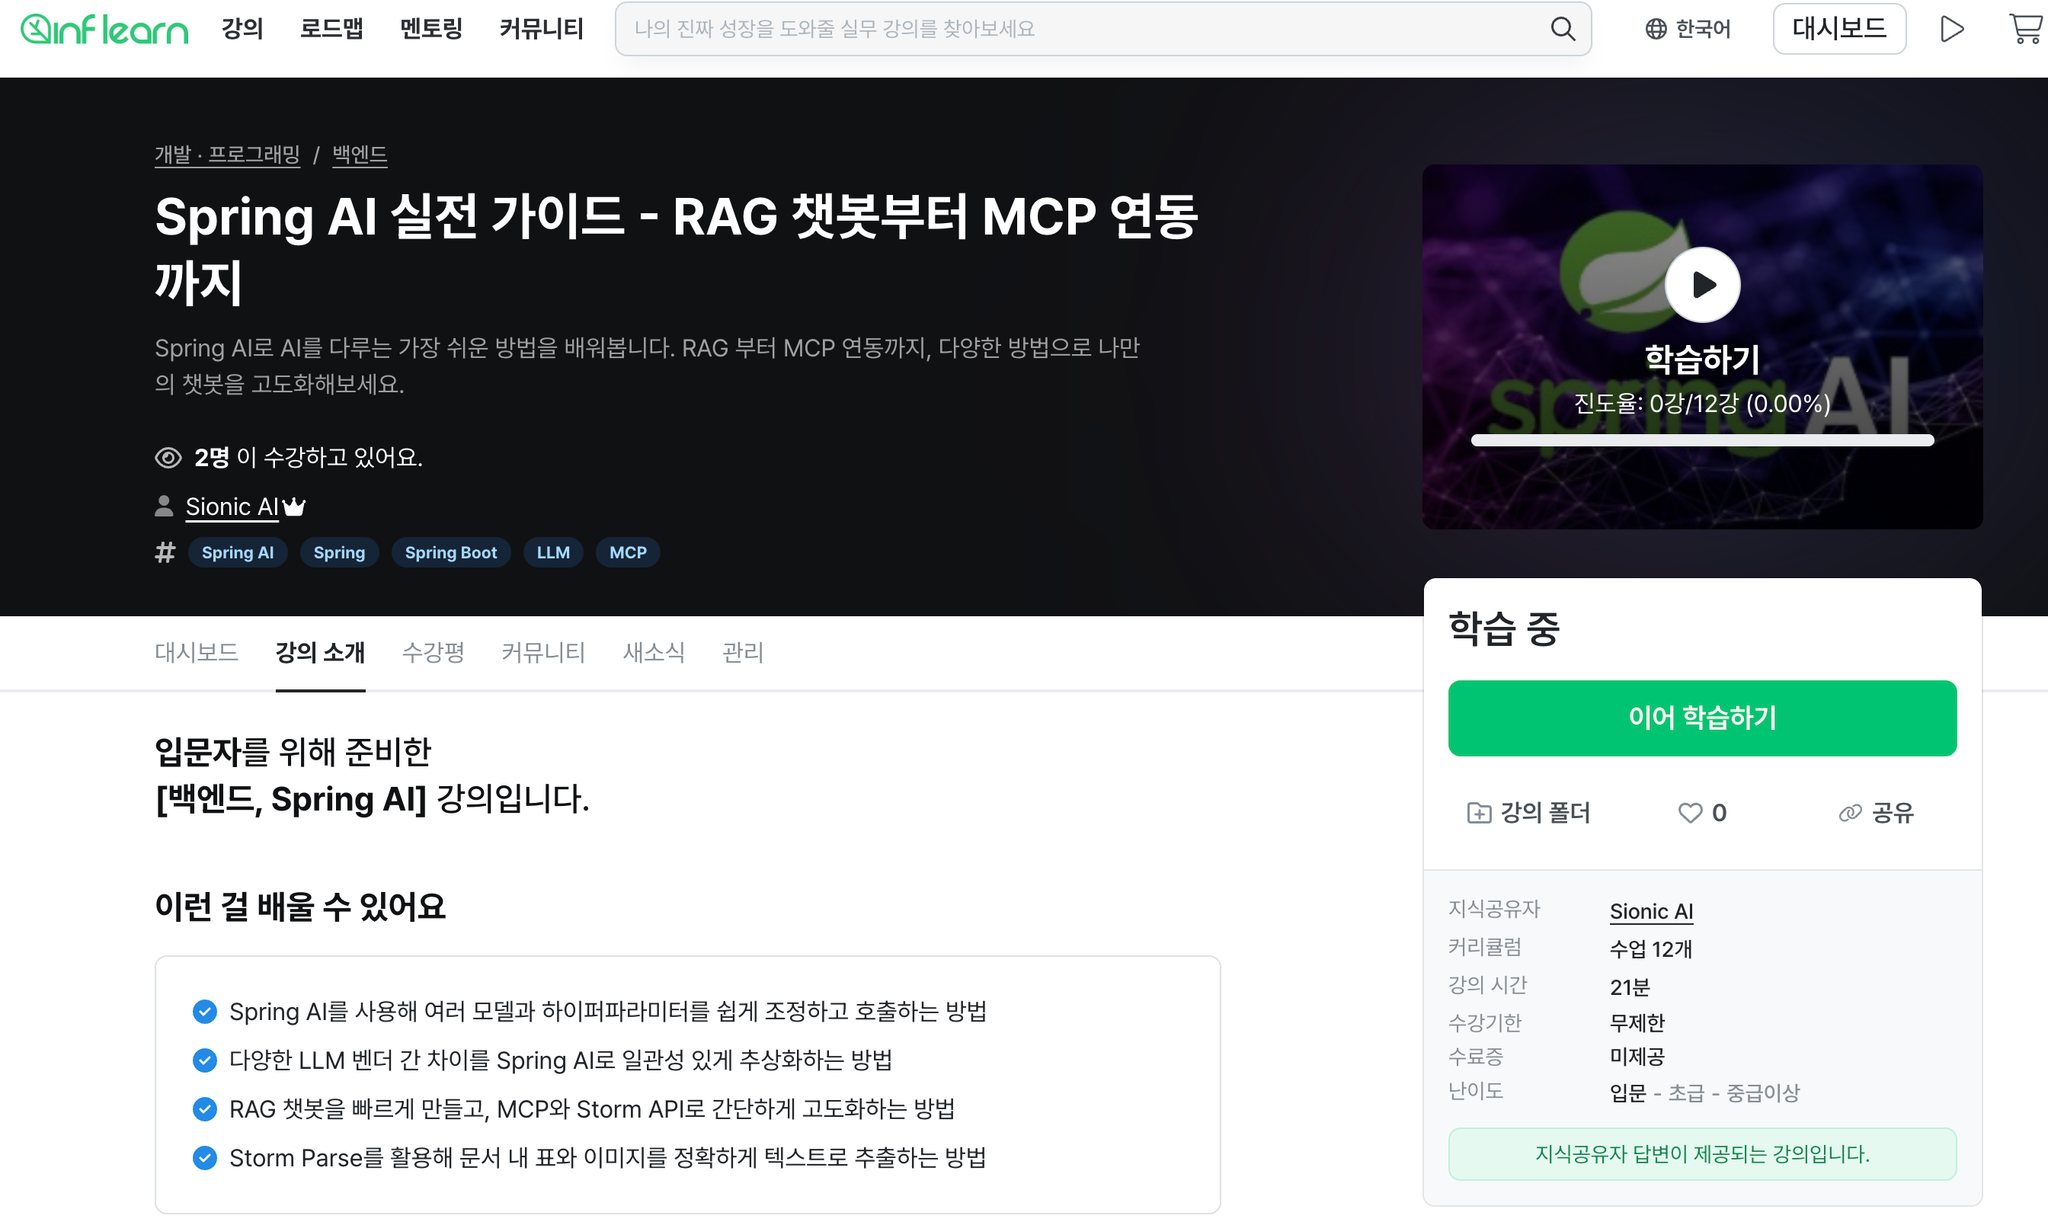Click the Spring Boot tag
Screen dimensions: 2048x1231
tap(451, 553)
